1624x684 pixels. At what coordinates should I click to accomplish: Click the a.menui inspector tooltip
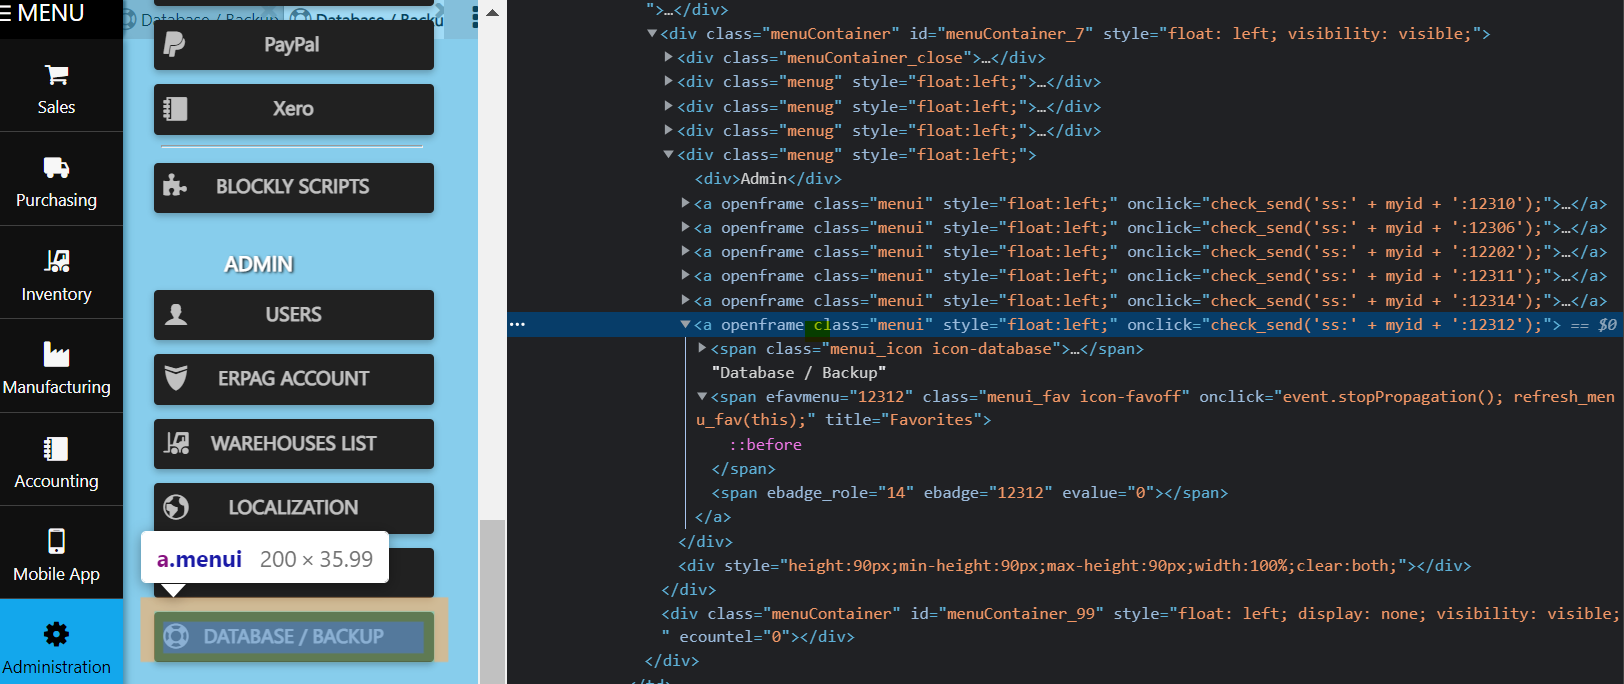point(265,560)
